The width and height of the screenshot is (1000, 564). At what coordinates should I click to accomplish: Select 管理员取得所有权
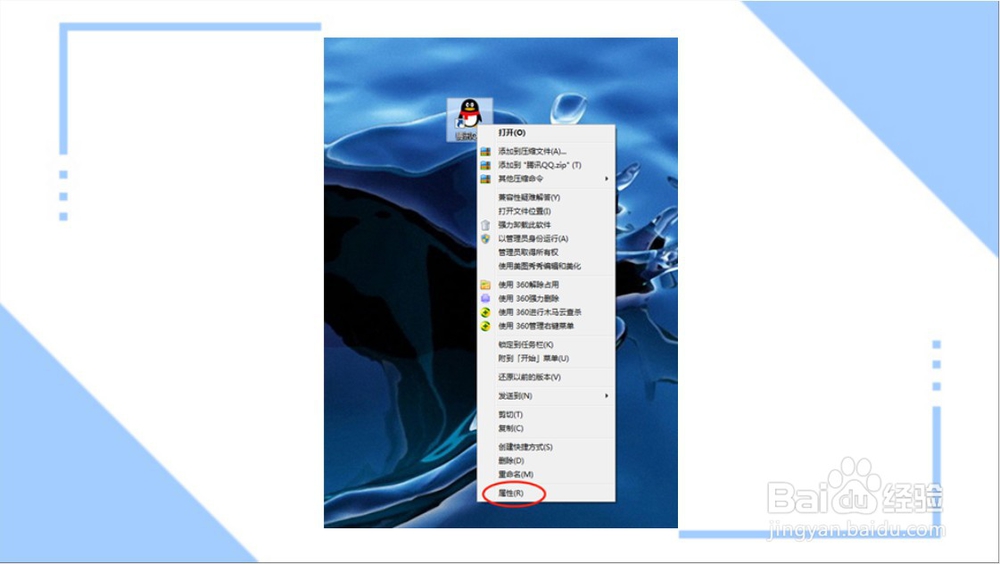[x=547, y=253]
